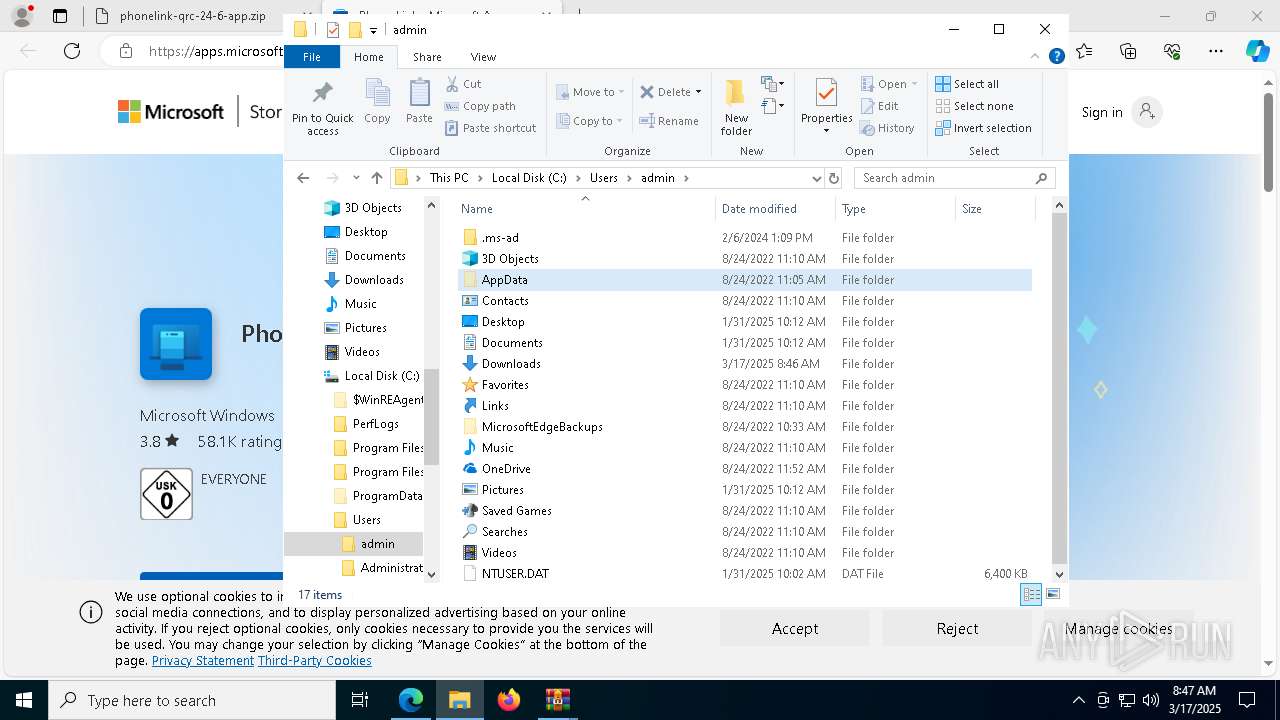The width and height of the screenshot is (1280, 720).
Task: Expand path chevron after Users in address bar
Action: point(630,178)
